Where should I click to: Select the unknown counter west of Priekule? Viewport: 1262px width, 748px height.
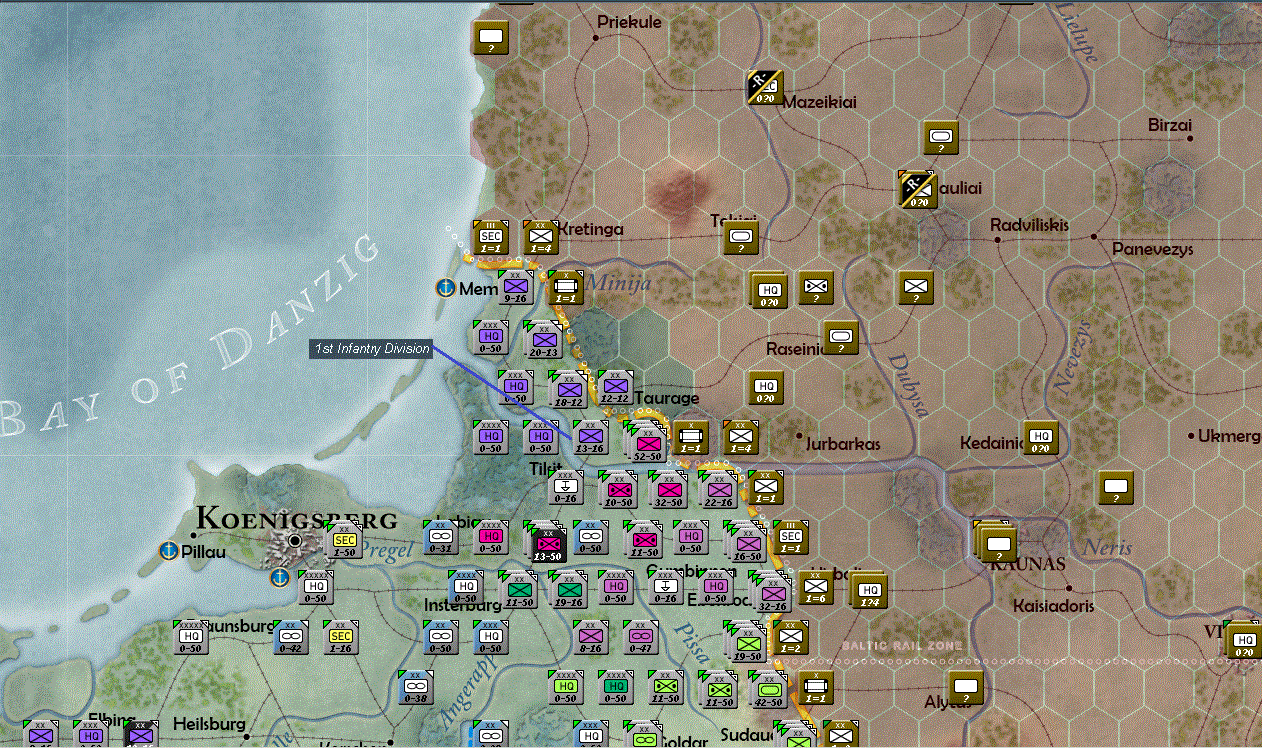(491, 37)
